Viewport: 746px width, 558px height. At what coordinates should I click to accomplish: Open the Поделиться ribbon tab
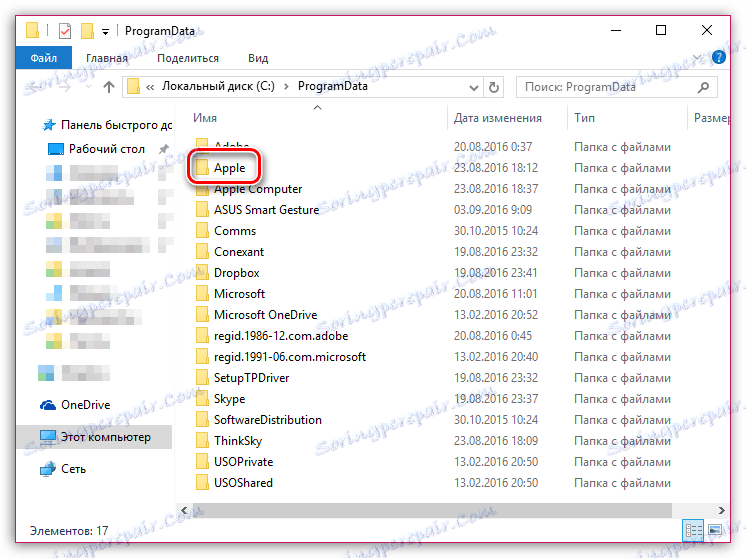(x=188, y=58)
